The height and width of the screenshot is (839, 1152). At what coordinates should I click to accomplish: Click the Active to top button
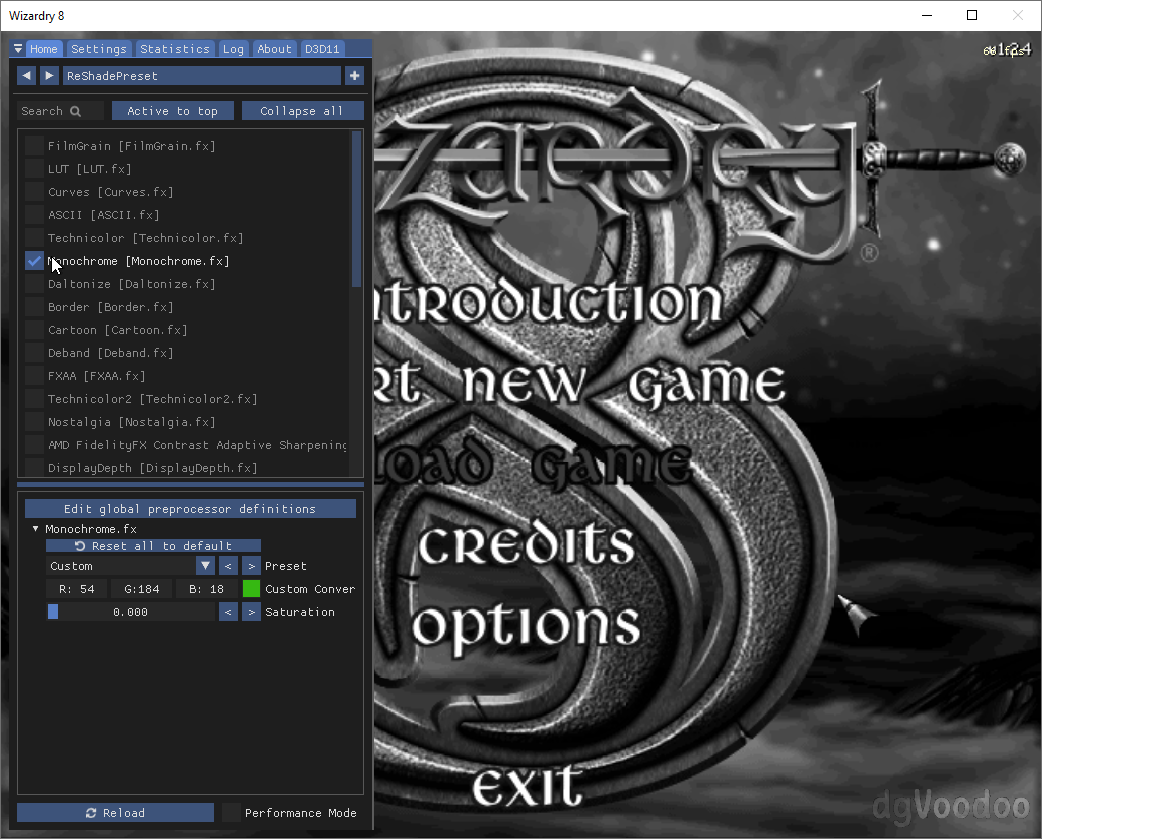(x=173, y=111)
